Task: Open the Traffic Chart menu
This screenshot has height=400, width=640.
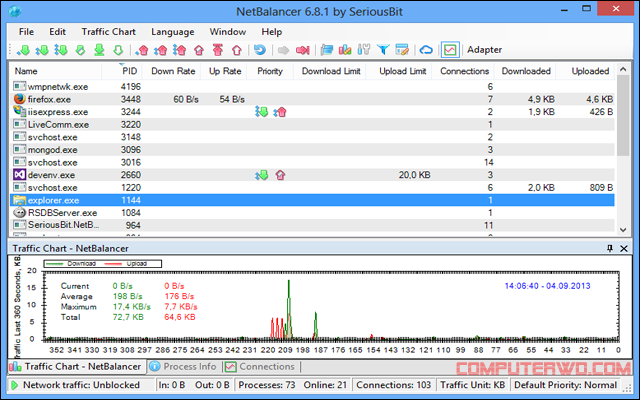Action: [x=109, y=32]
